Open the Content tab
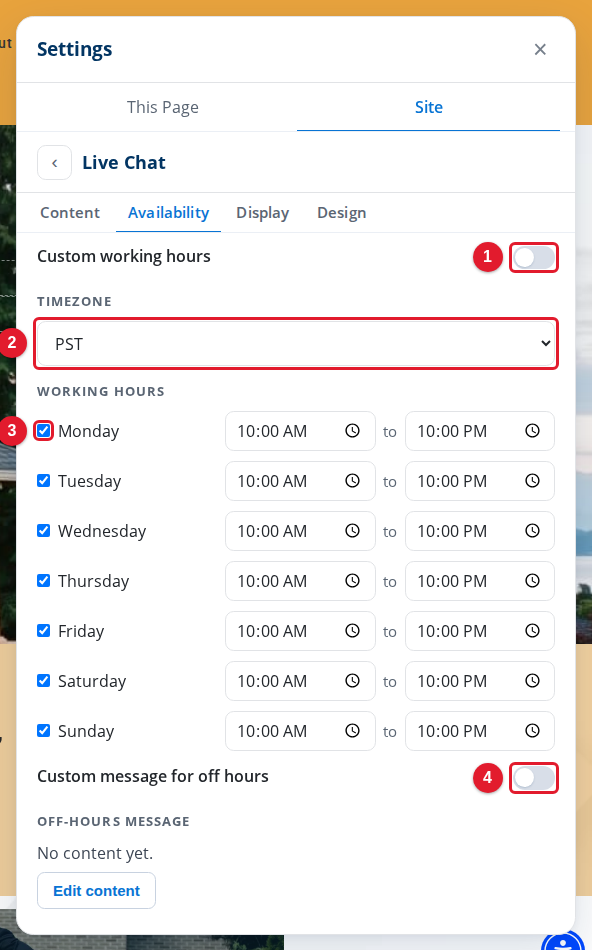Screen dimensions: 592x950 click(x=70, y=213)
